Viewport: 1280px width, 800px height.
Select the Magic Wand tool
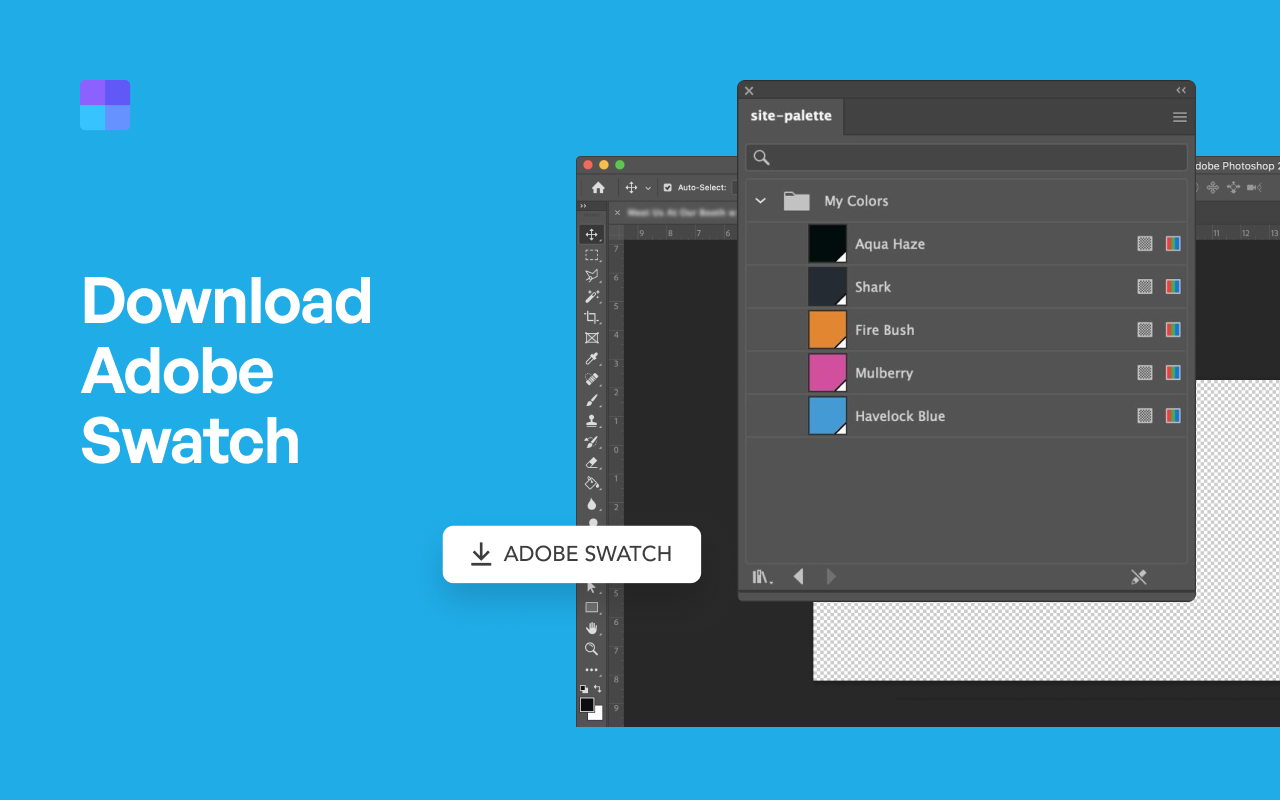coord(591,296)
